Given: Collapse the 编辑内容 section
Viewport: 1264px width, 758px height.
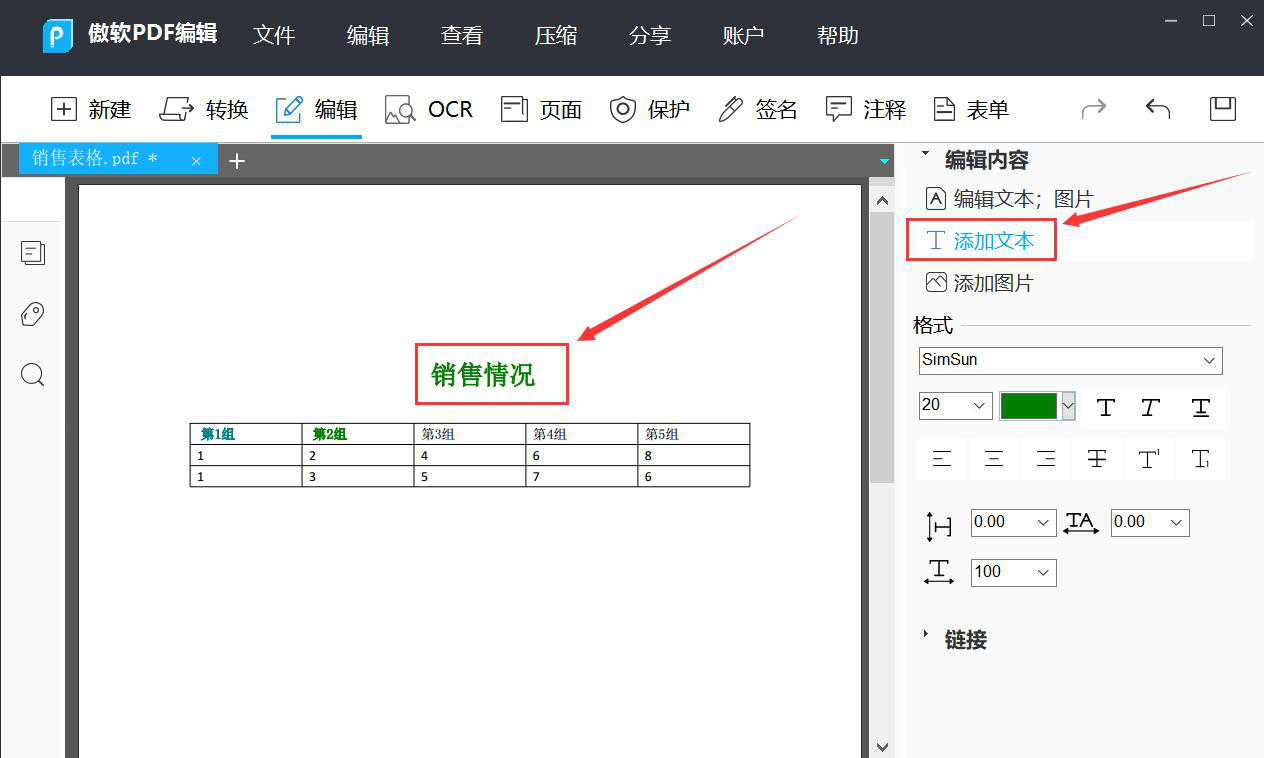Looking at the screenshot, I should click(x=925, y=155).
